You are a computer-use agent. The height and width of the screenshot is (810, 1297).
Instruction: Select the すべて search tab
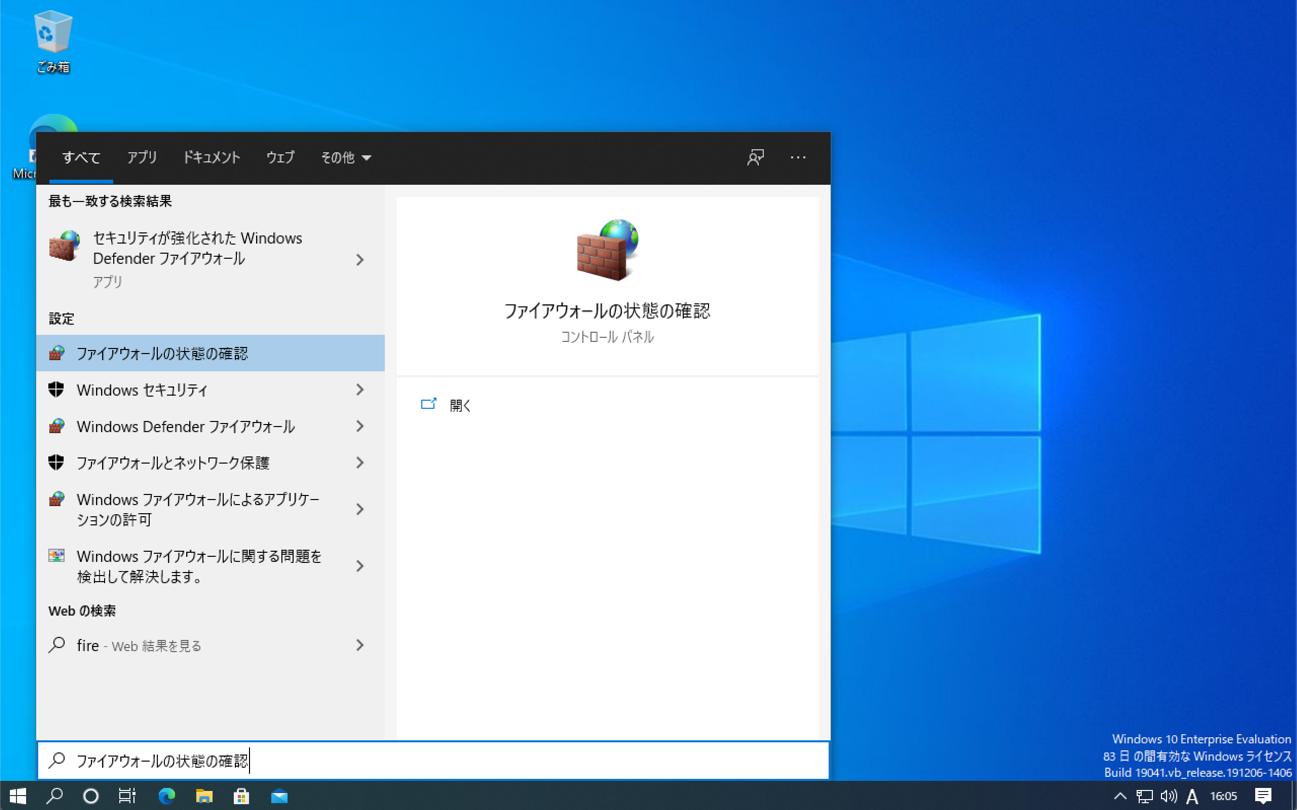pos(81,158)
